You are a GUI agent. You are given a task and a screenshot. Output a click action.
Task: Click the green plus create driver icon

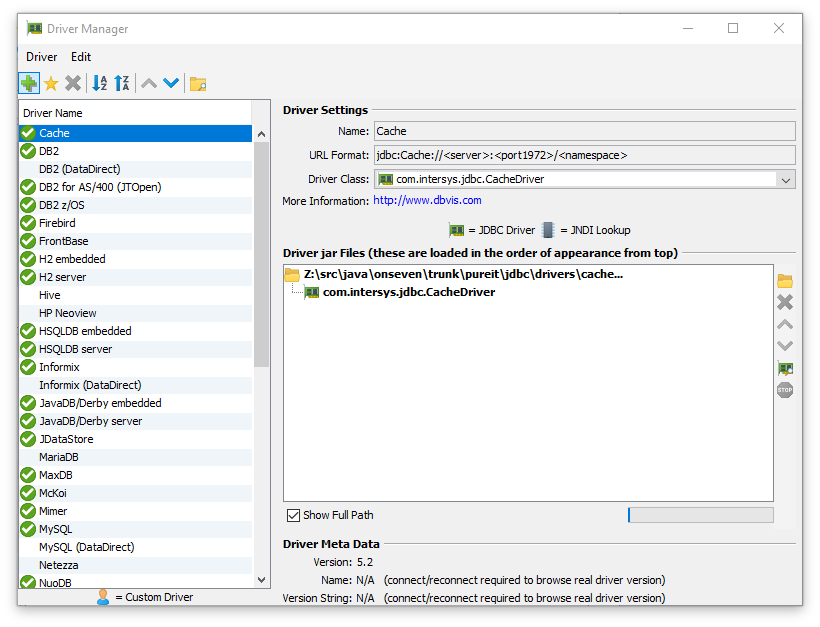pyautogui.click(x=28, y=84)
